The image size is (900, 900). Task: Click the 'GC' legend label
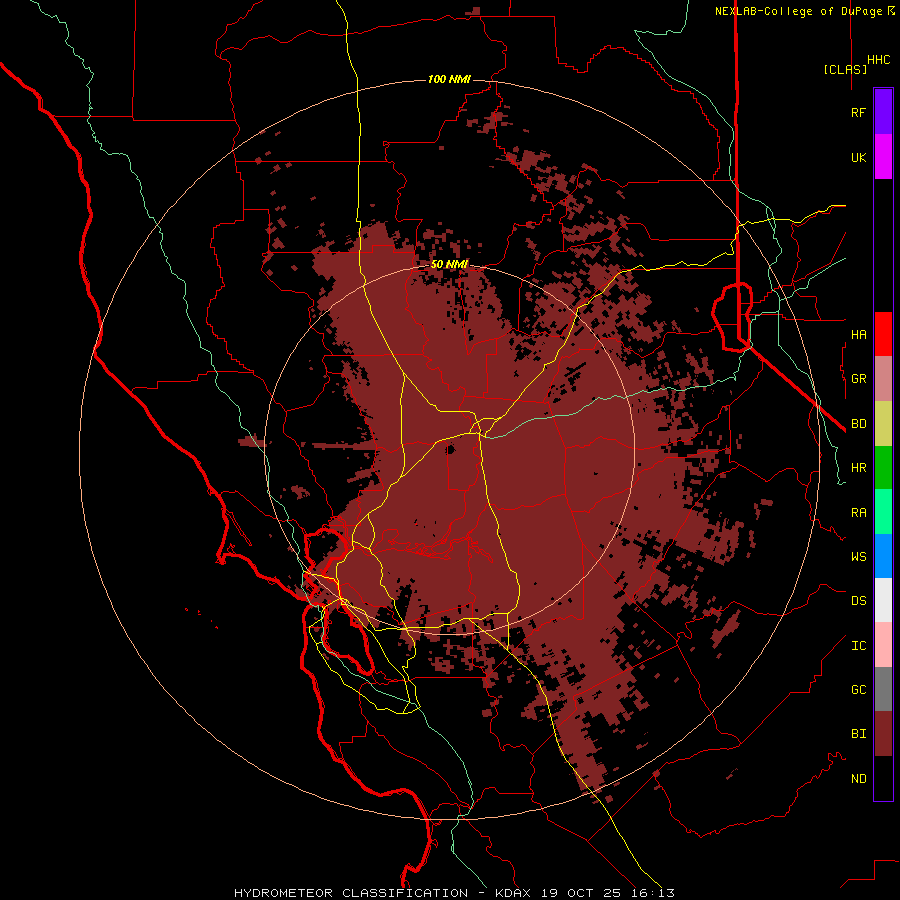coord(858,690)
